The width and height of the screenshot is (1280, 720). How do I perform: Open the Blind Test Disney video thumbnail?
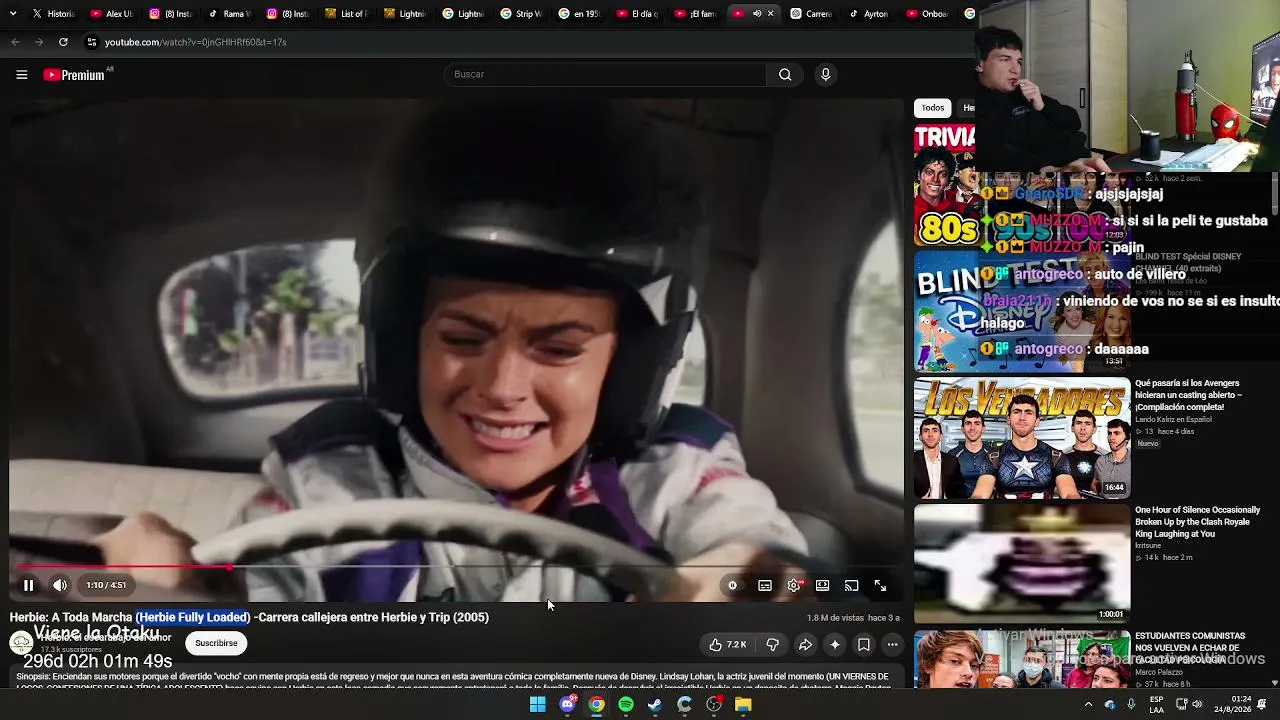pyautogui.click(x=1022, y=311)
